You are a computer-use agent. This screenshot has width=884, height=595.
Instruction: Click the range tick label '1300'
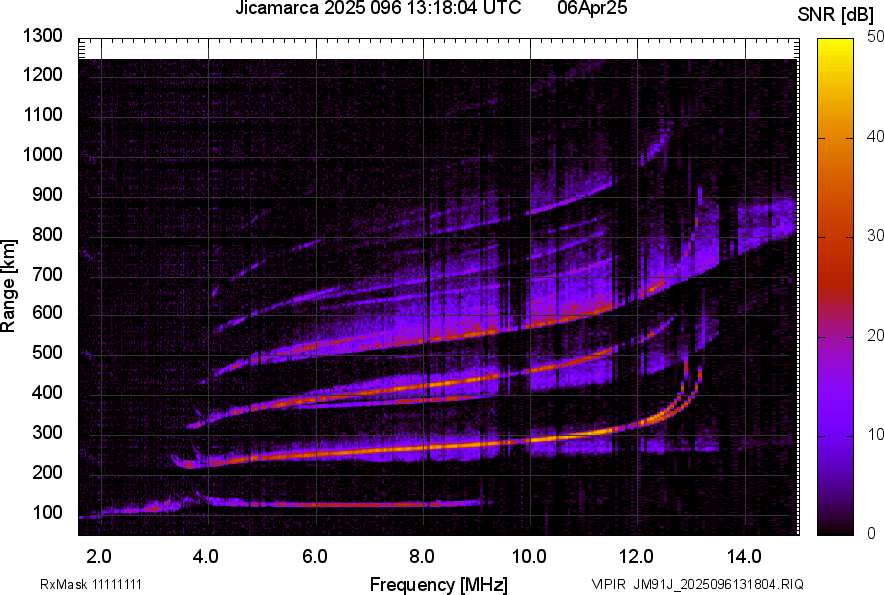42,36
